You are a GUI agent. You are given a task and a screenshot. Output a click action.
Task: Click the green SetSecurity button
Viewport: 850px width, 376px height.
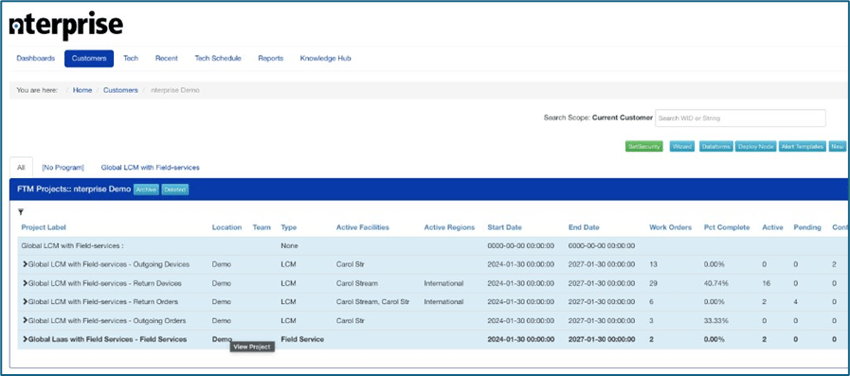[x=644, y=146]
